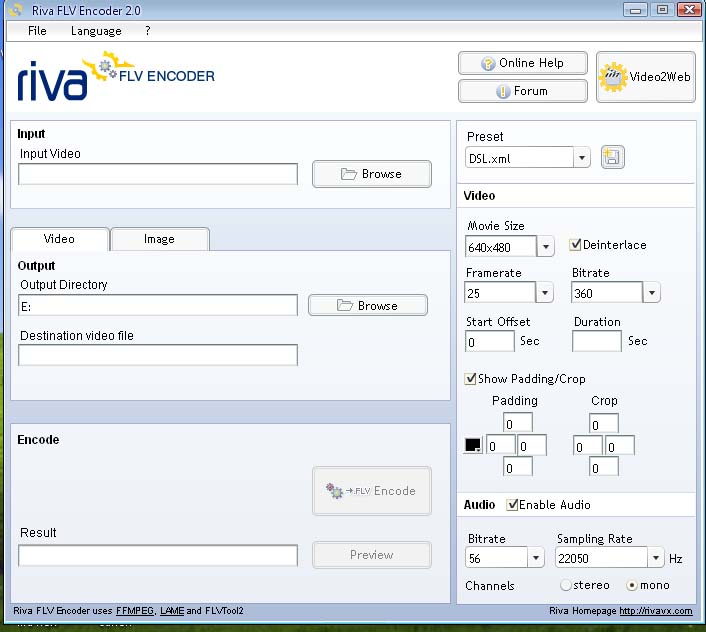The width and height of the screenshot is (706, 632).
Task: Open the Movie Size dropdown arrow
Action: tap(546, 246)
